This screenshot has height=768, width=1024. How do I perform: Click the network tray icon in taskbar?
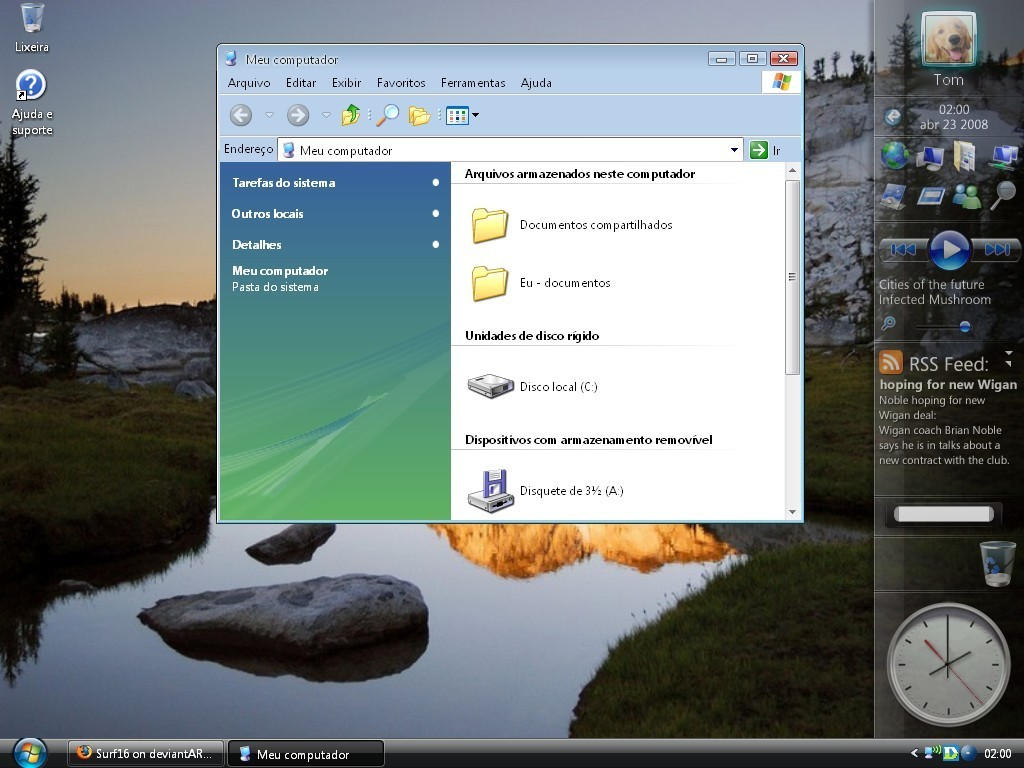coord(932,753)
